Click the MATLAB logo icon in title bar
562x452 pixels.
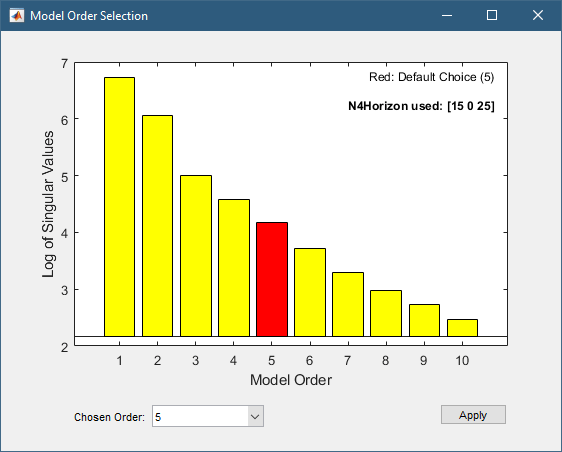pos(16,15)
